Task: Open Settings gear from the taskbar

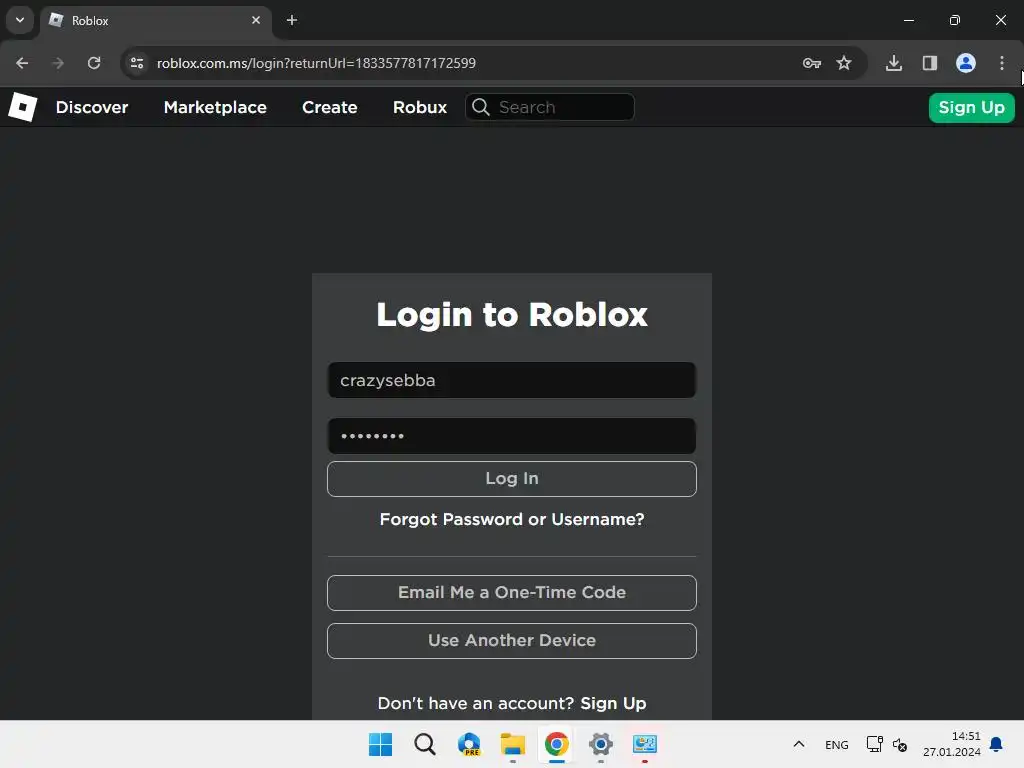Action: pos(601,744)
